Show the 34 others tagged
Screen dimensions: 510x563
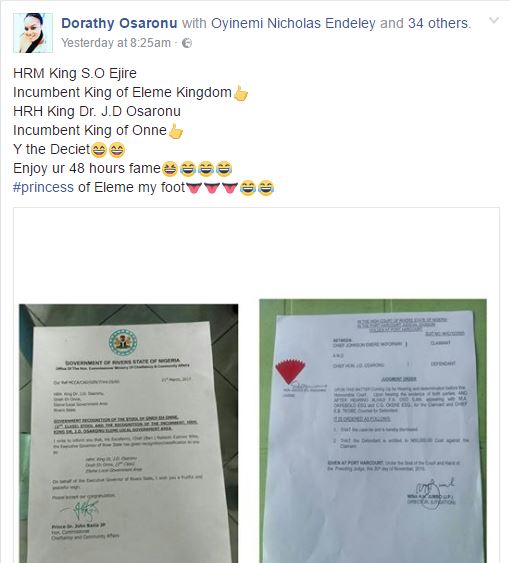438,23
